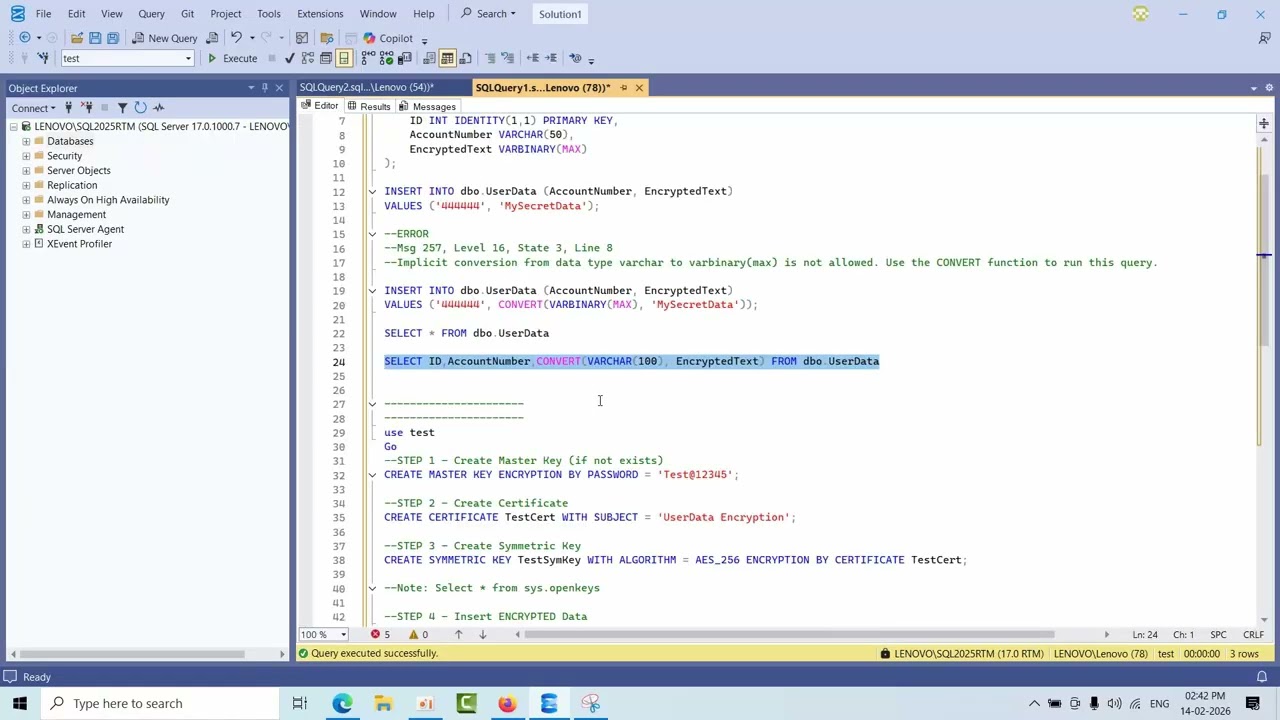Expand the Server Objects node
Screen dimensions: 1280x720
click(26, 170)
